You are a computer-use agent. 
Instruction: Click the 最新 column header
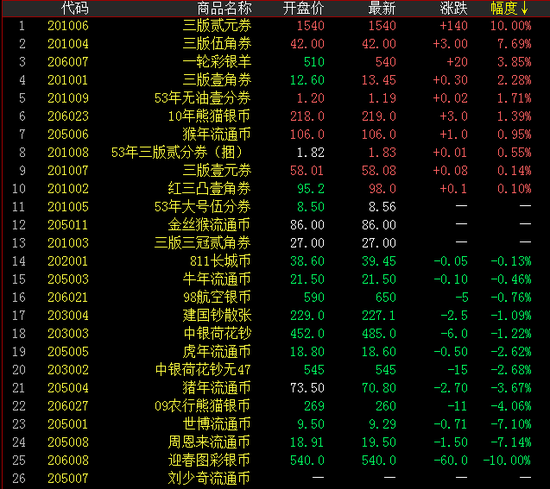tap(382, 8)
